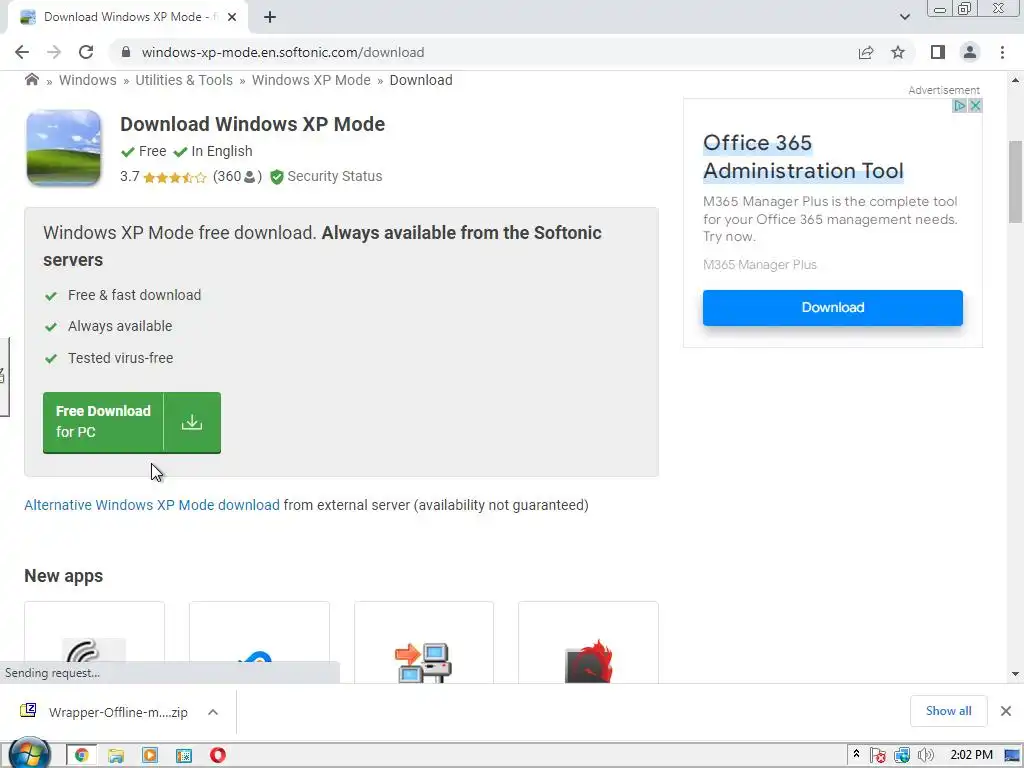Click the browser forward arrow
This screenshot has width=1024, height=768.
point(54,52)
